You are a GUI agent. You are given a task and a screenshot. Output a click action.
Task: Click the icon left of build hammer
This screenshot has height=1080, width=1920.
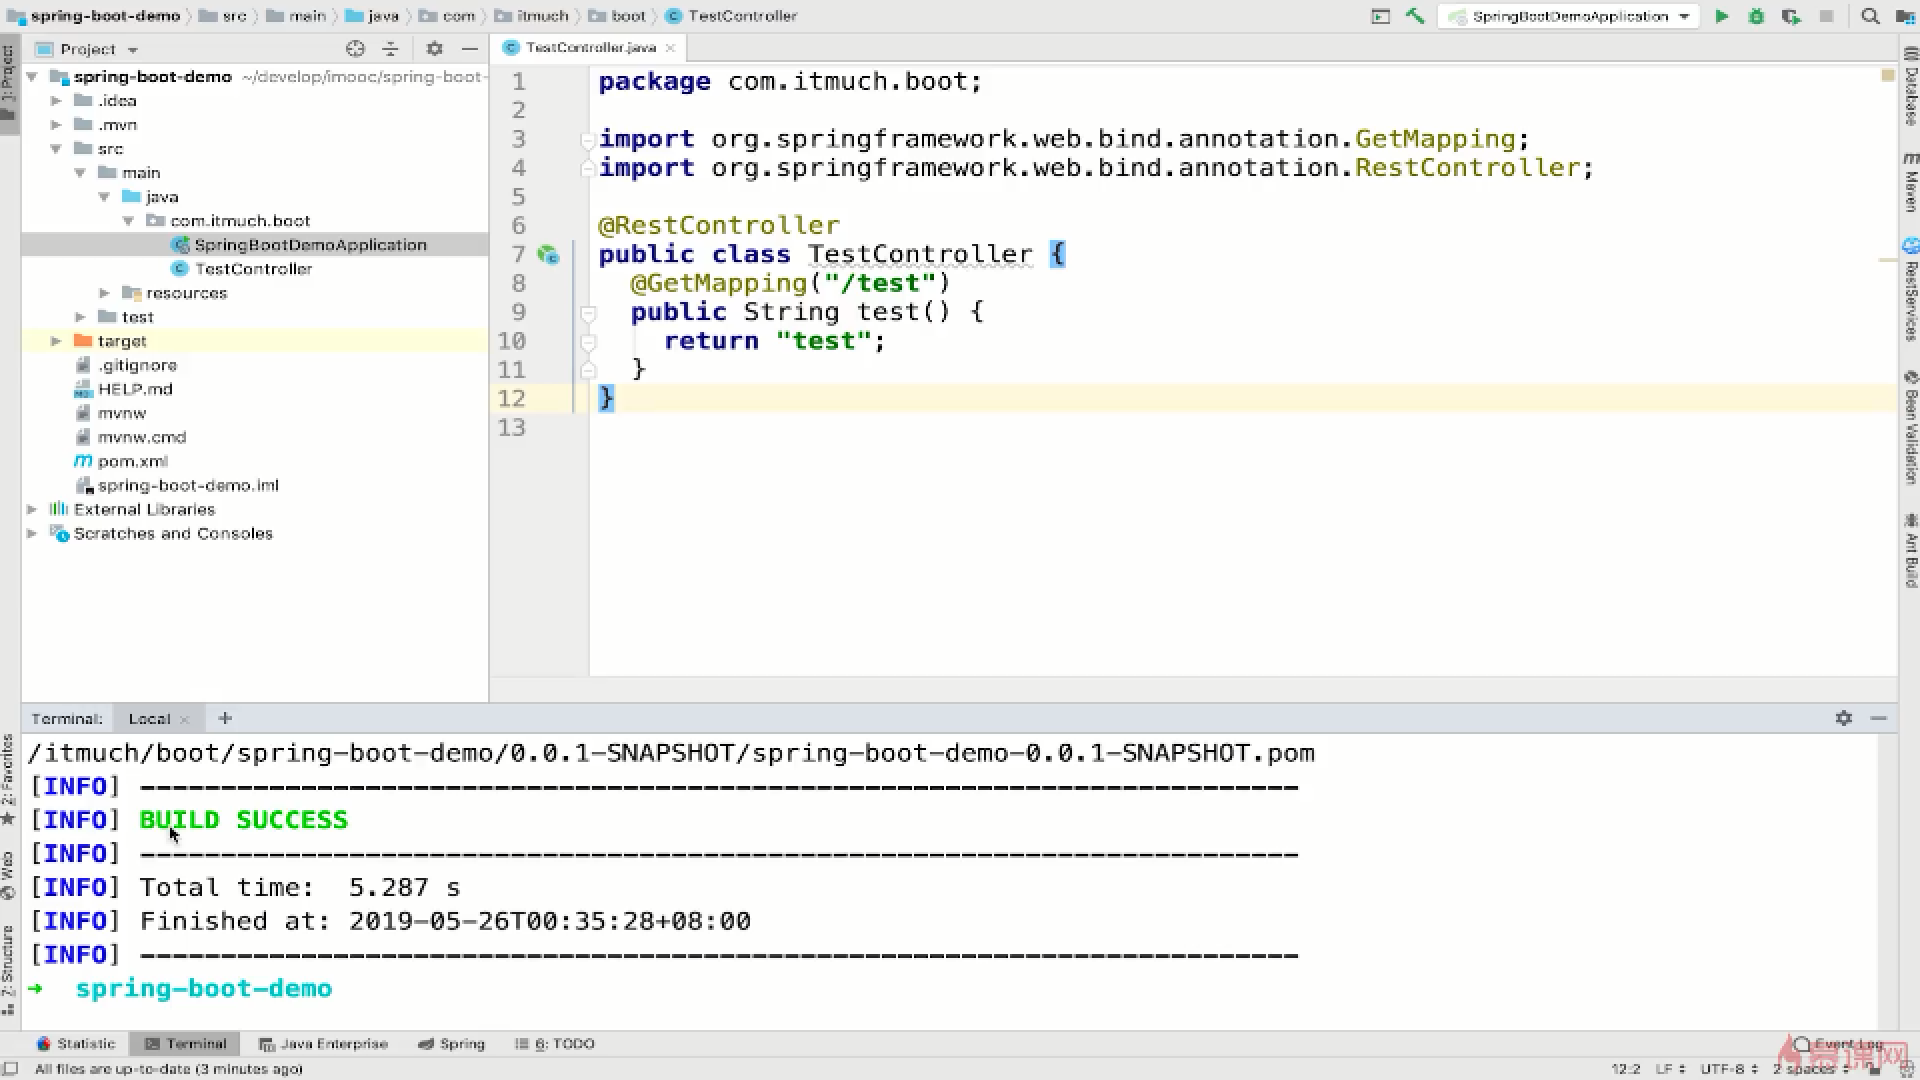point(1380,16)
